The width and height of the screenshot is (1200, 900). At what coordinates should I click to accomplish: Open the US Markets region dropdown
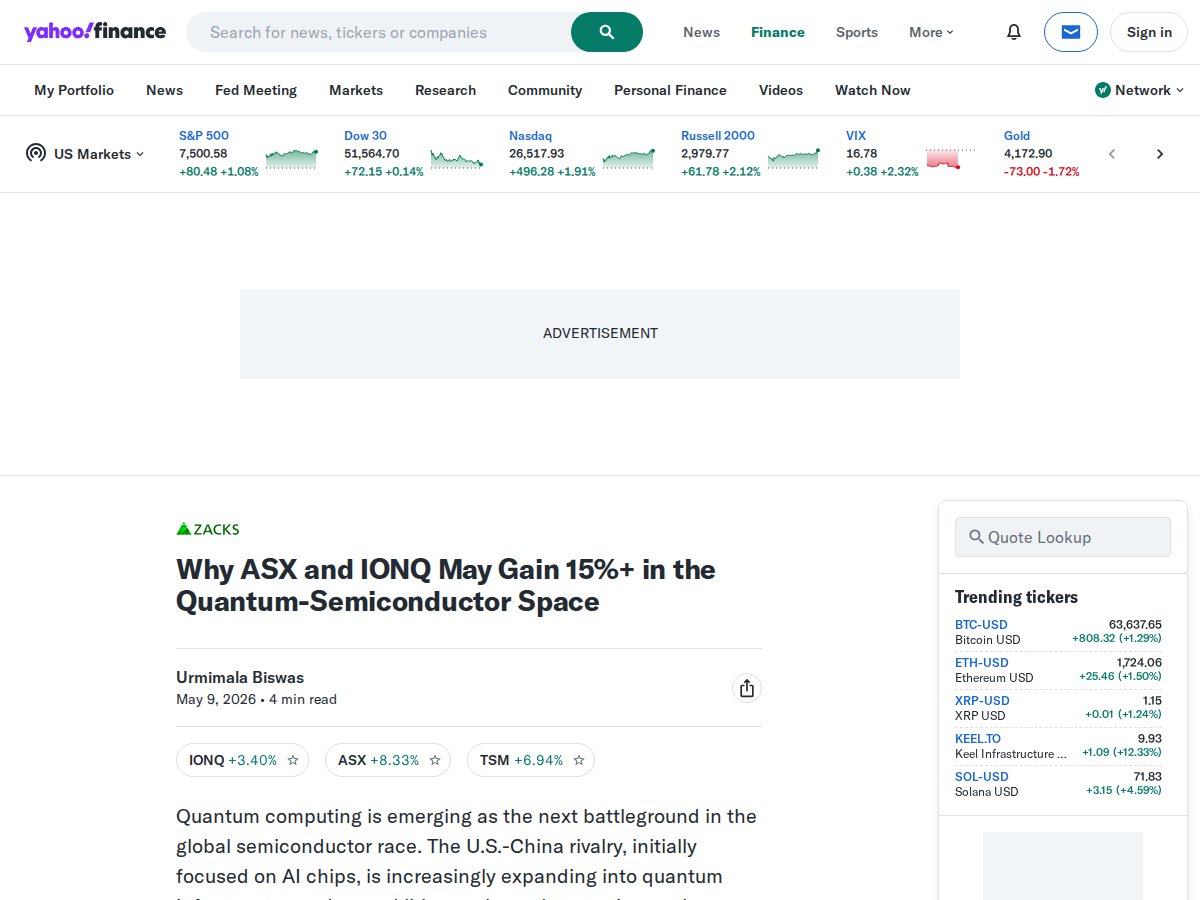99,154
